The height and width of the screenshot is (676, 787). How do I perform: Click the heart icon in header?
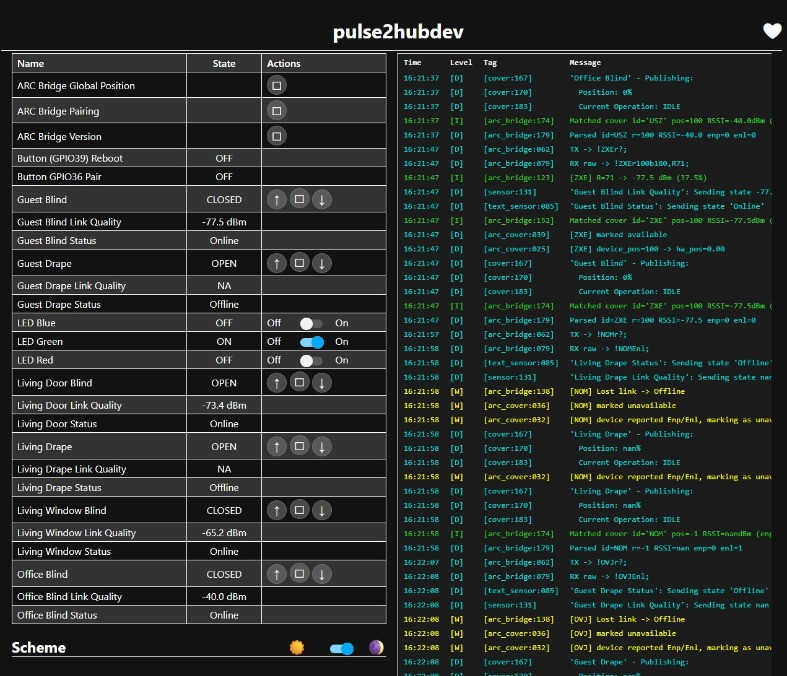pos(772,31)
